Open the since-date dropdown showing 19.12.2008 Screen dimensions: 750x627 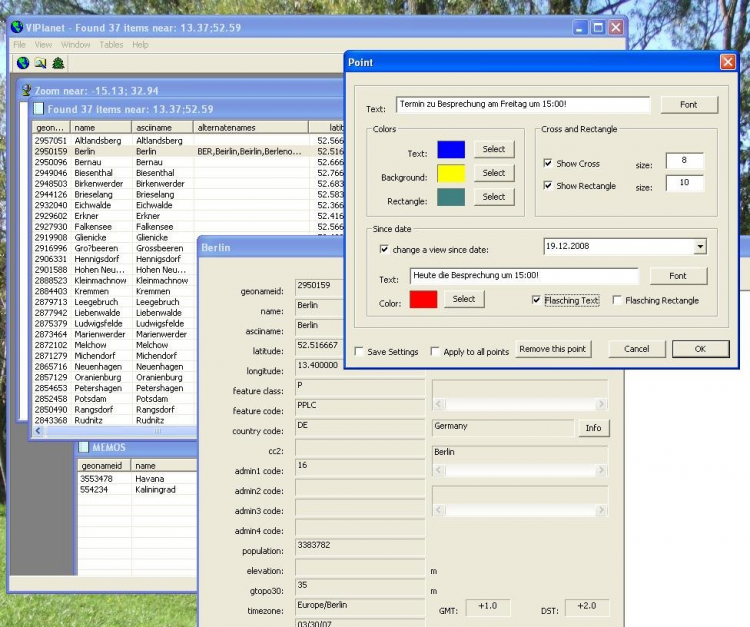tap(699, 246)
